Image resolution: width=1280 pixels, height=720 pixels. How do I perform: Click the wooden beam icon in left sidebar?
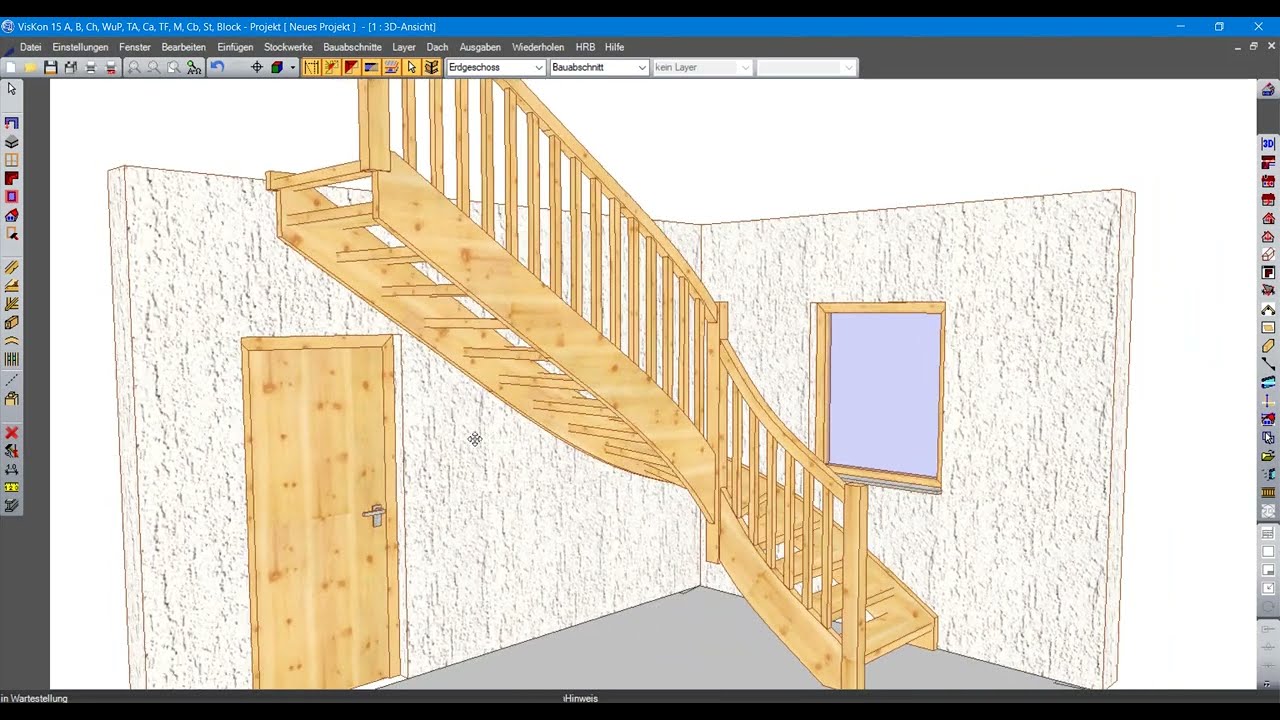(x=12, y=321)
